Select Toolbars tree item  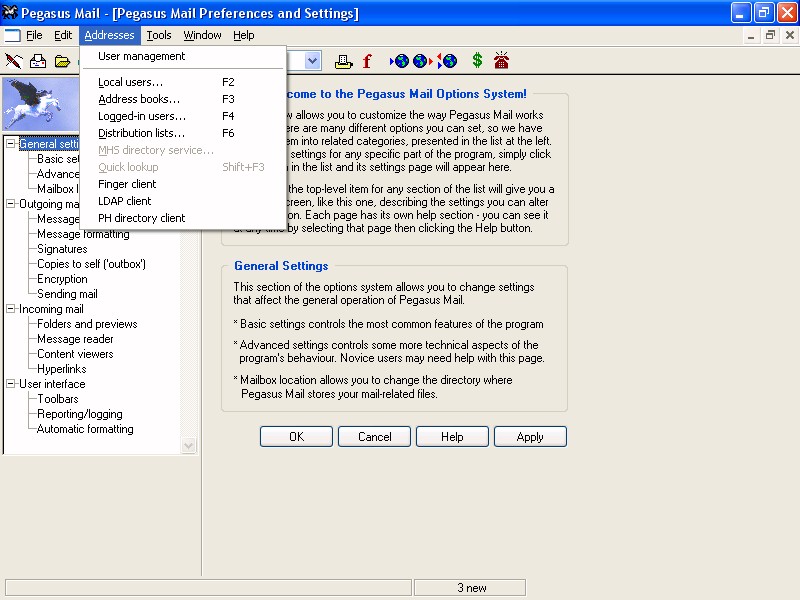pos(58,399)
